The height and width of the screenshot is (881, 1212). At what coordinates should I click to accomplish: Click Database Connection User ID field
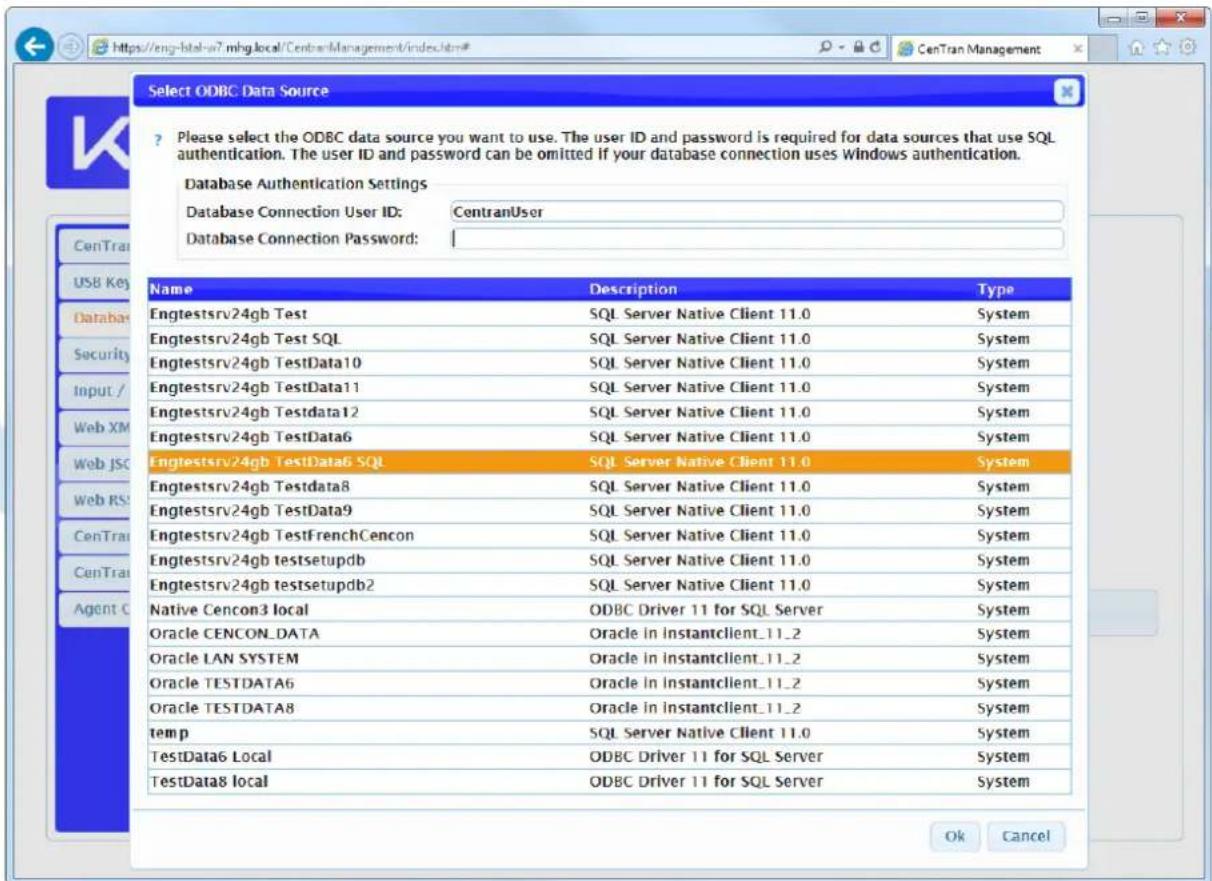pos(757,211)
